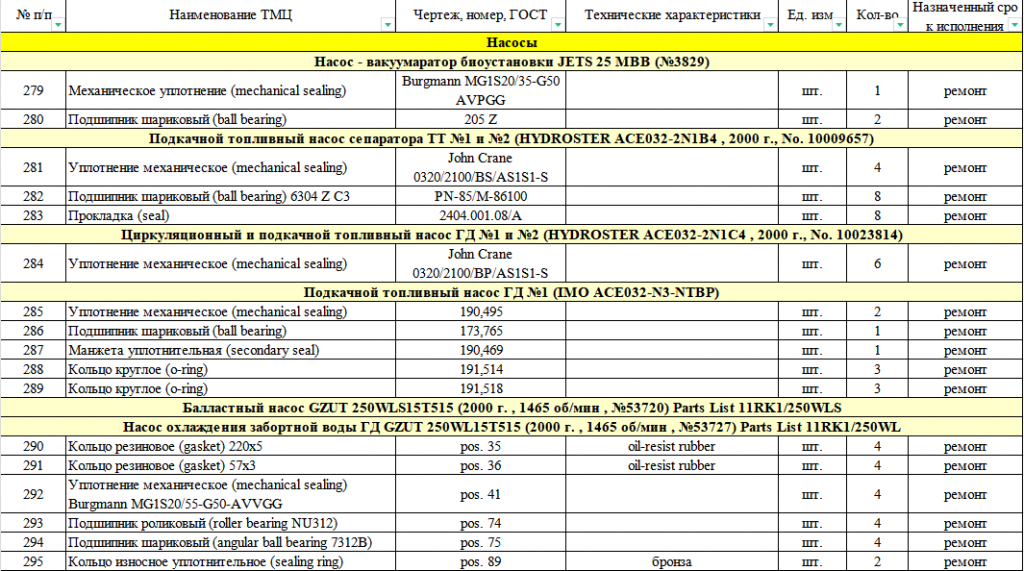This screenshot has width=1024, height=571.
Task: Open the Чертеж, номер, ГОСТ filter dropdown
Action: (x=556, y=25)
